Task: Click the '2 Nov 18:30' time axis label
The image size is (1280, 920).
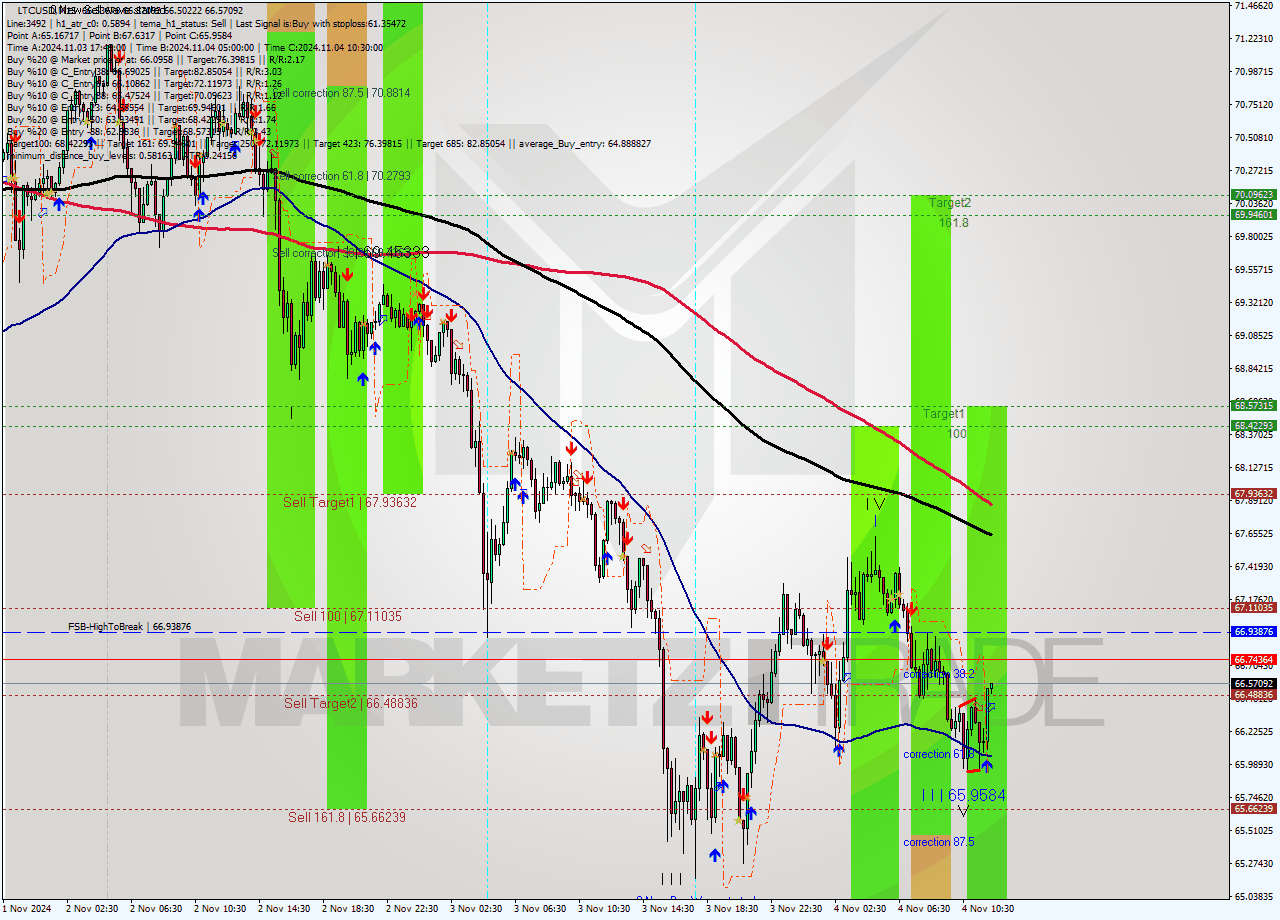Action: (x=348, y=909)
